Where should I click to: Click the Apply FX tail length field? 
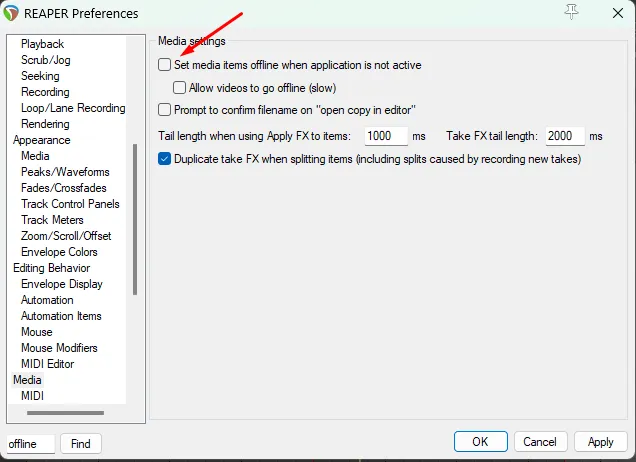[x=386, y=136]
